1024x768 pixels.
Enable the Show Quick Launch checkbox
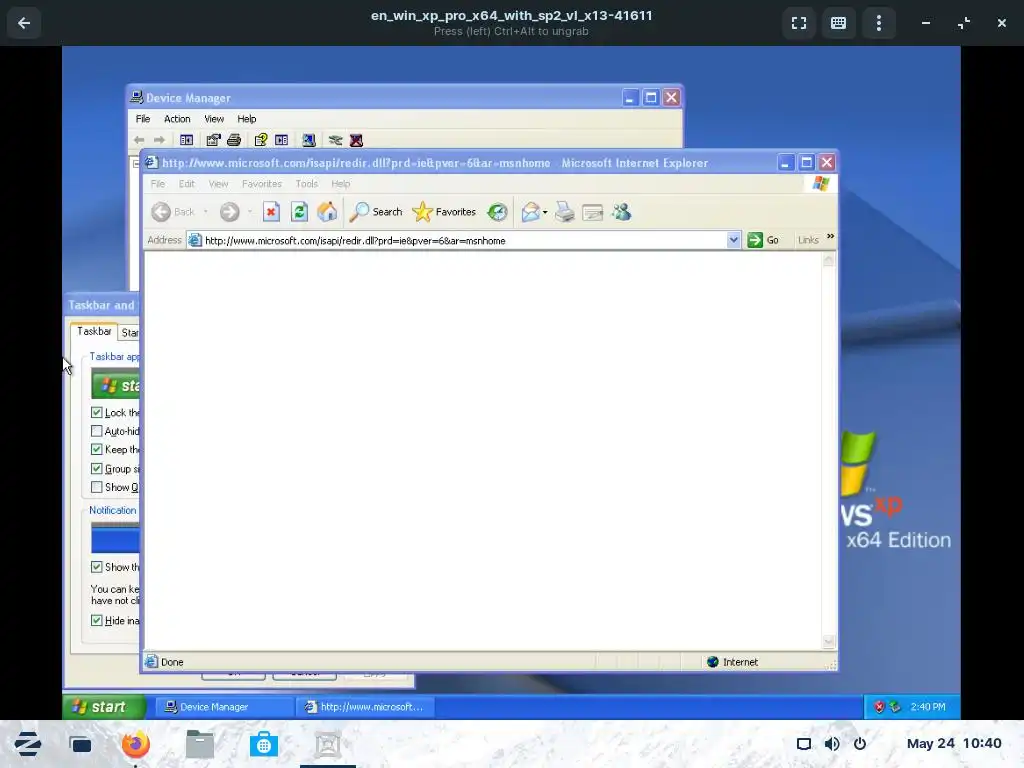(97, 487)
